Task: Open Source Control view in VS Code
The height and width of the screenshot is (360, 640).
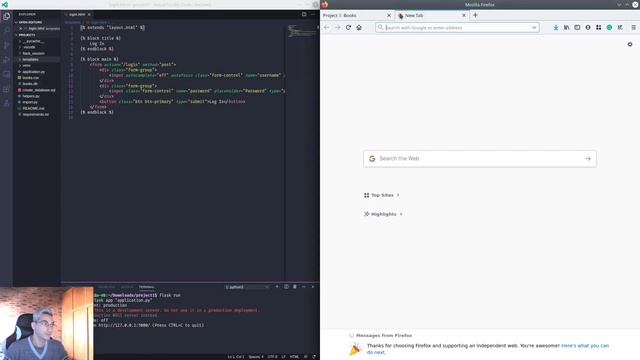Action: click(6, 45)
